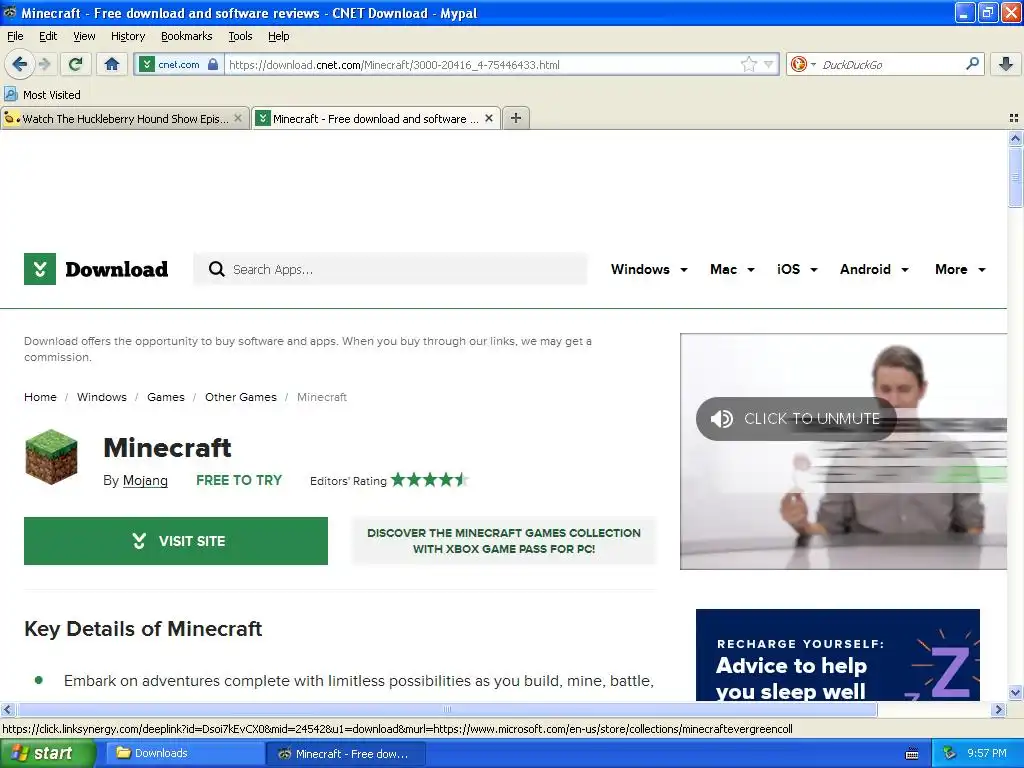
Task: Expand the Mac category dropdown
Action: click(732, 269)
